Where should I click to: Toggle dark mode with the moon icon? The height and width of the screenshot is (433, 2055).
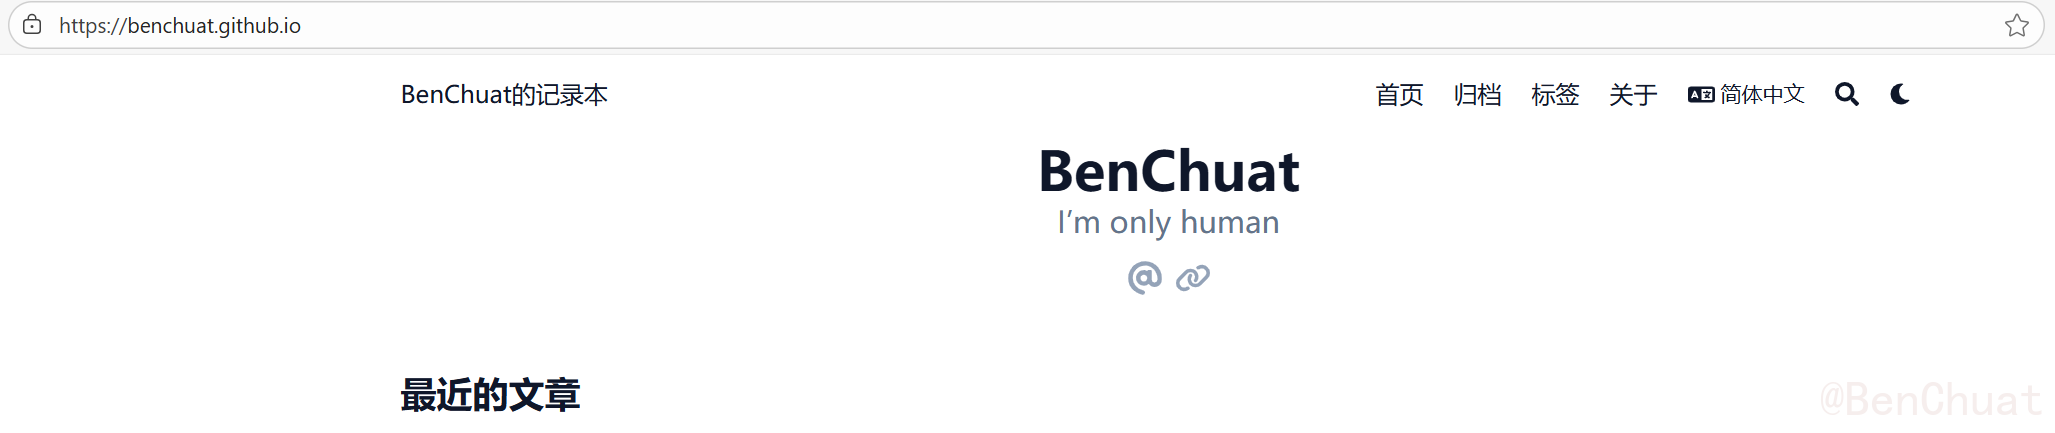[x=1900, y=94]
